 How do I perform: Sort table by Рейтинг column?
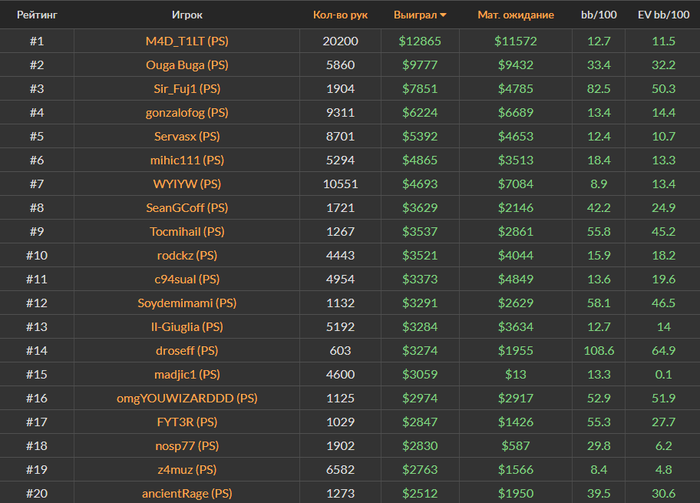(36, 15)
